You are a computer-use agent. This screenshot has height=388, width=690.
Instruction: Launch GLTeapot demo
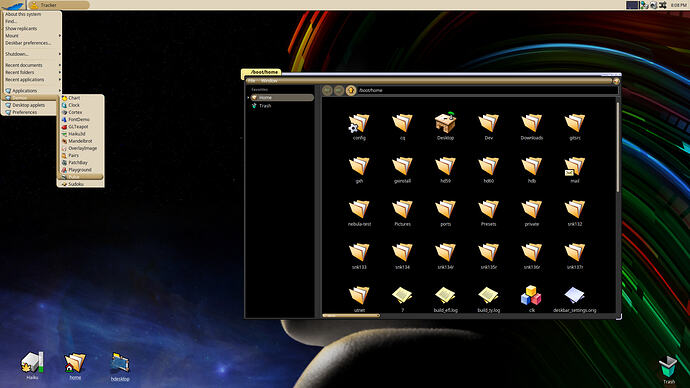pyautogui.click(x=81, y=127)
